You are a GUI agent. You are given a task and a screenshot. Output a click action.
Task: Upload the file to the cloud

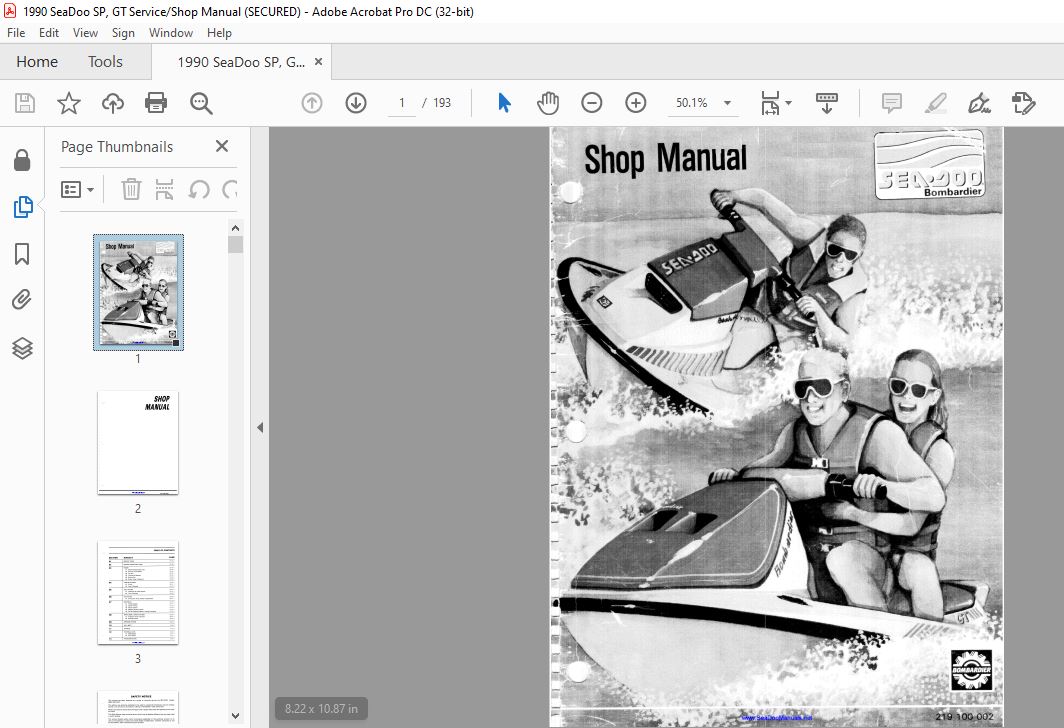point(113,103)
